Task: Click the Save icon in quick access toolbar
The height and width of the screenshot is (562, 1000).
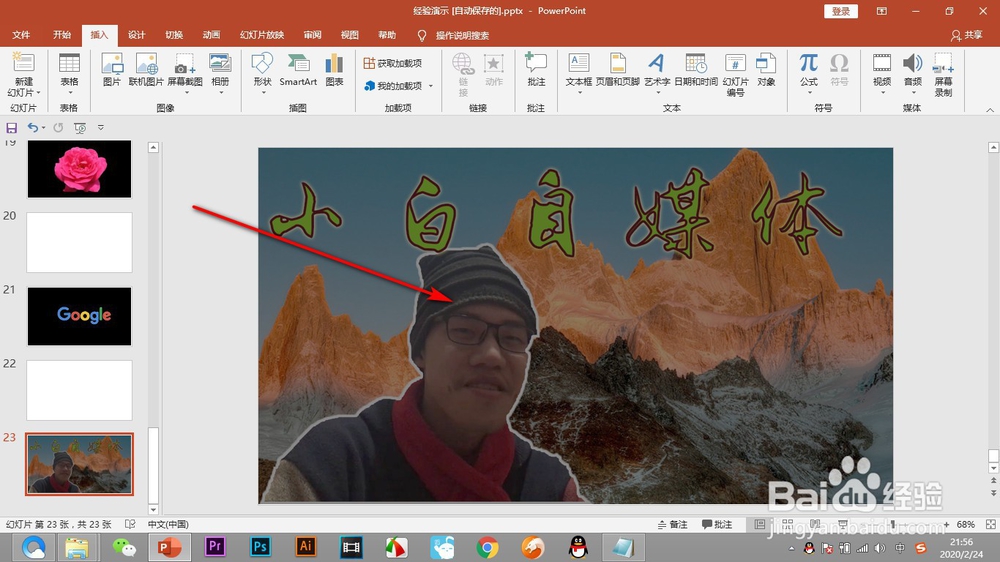Action: click(11, 128)
